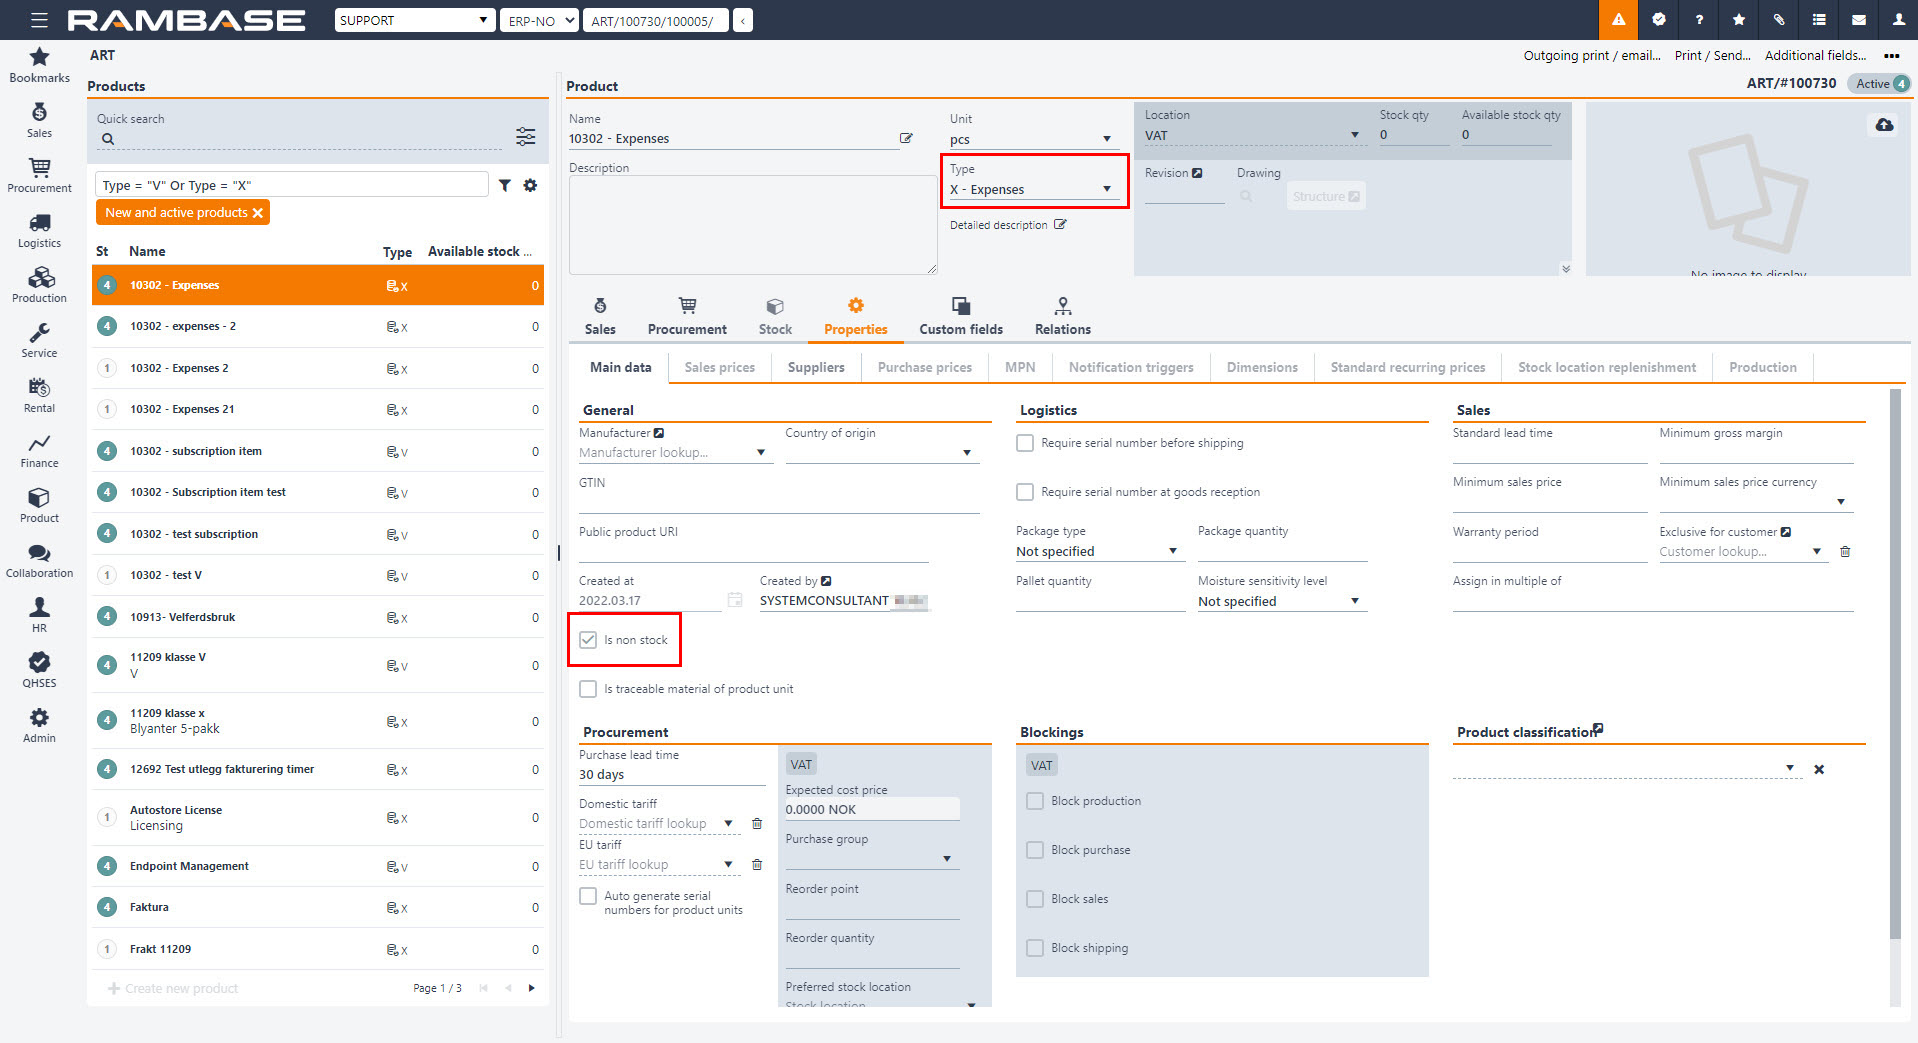
Task: Open the Custom fields tab
Action: (960, 316)
